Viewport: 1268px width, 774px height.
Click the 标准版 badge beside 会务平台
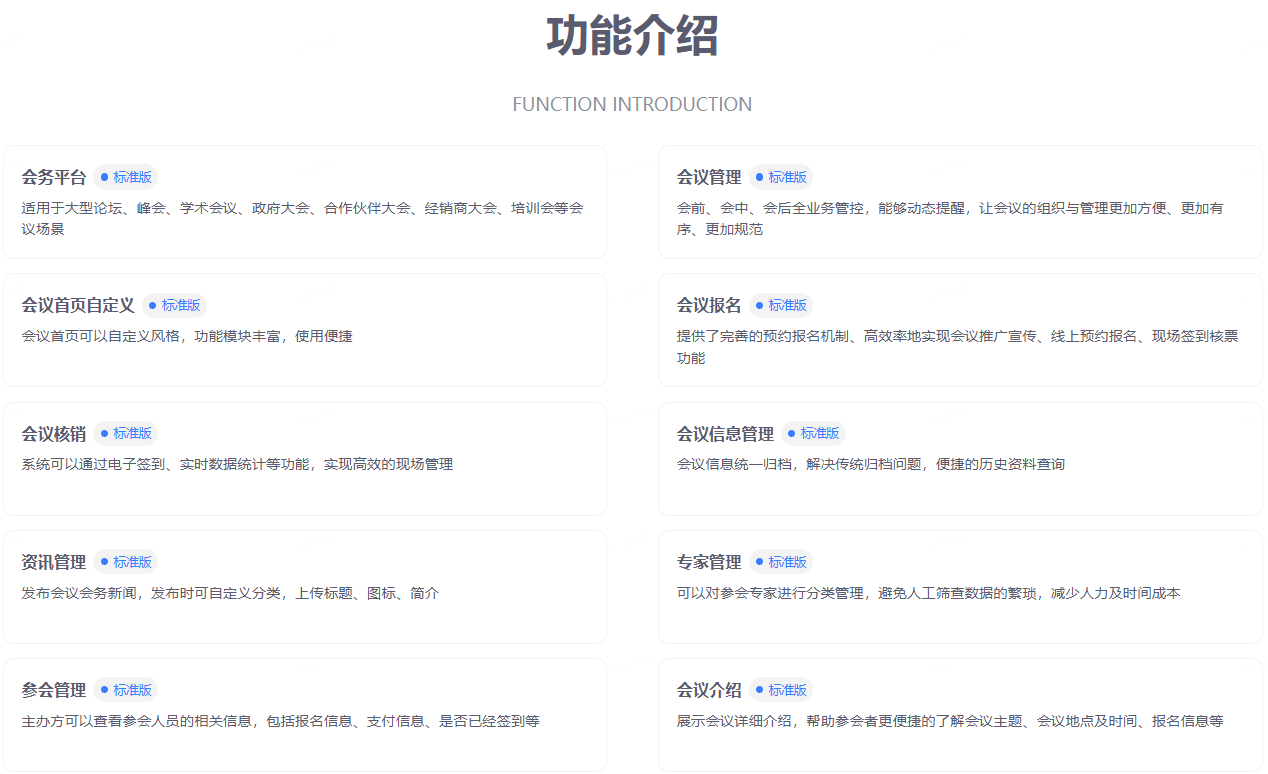[126, 177]
